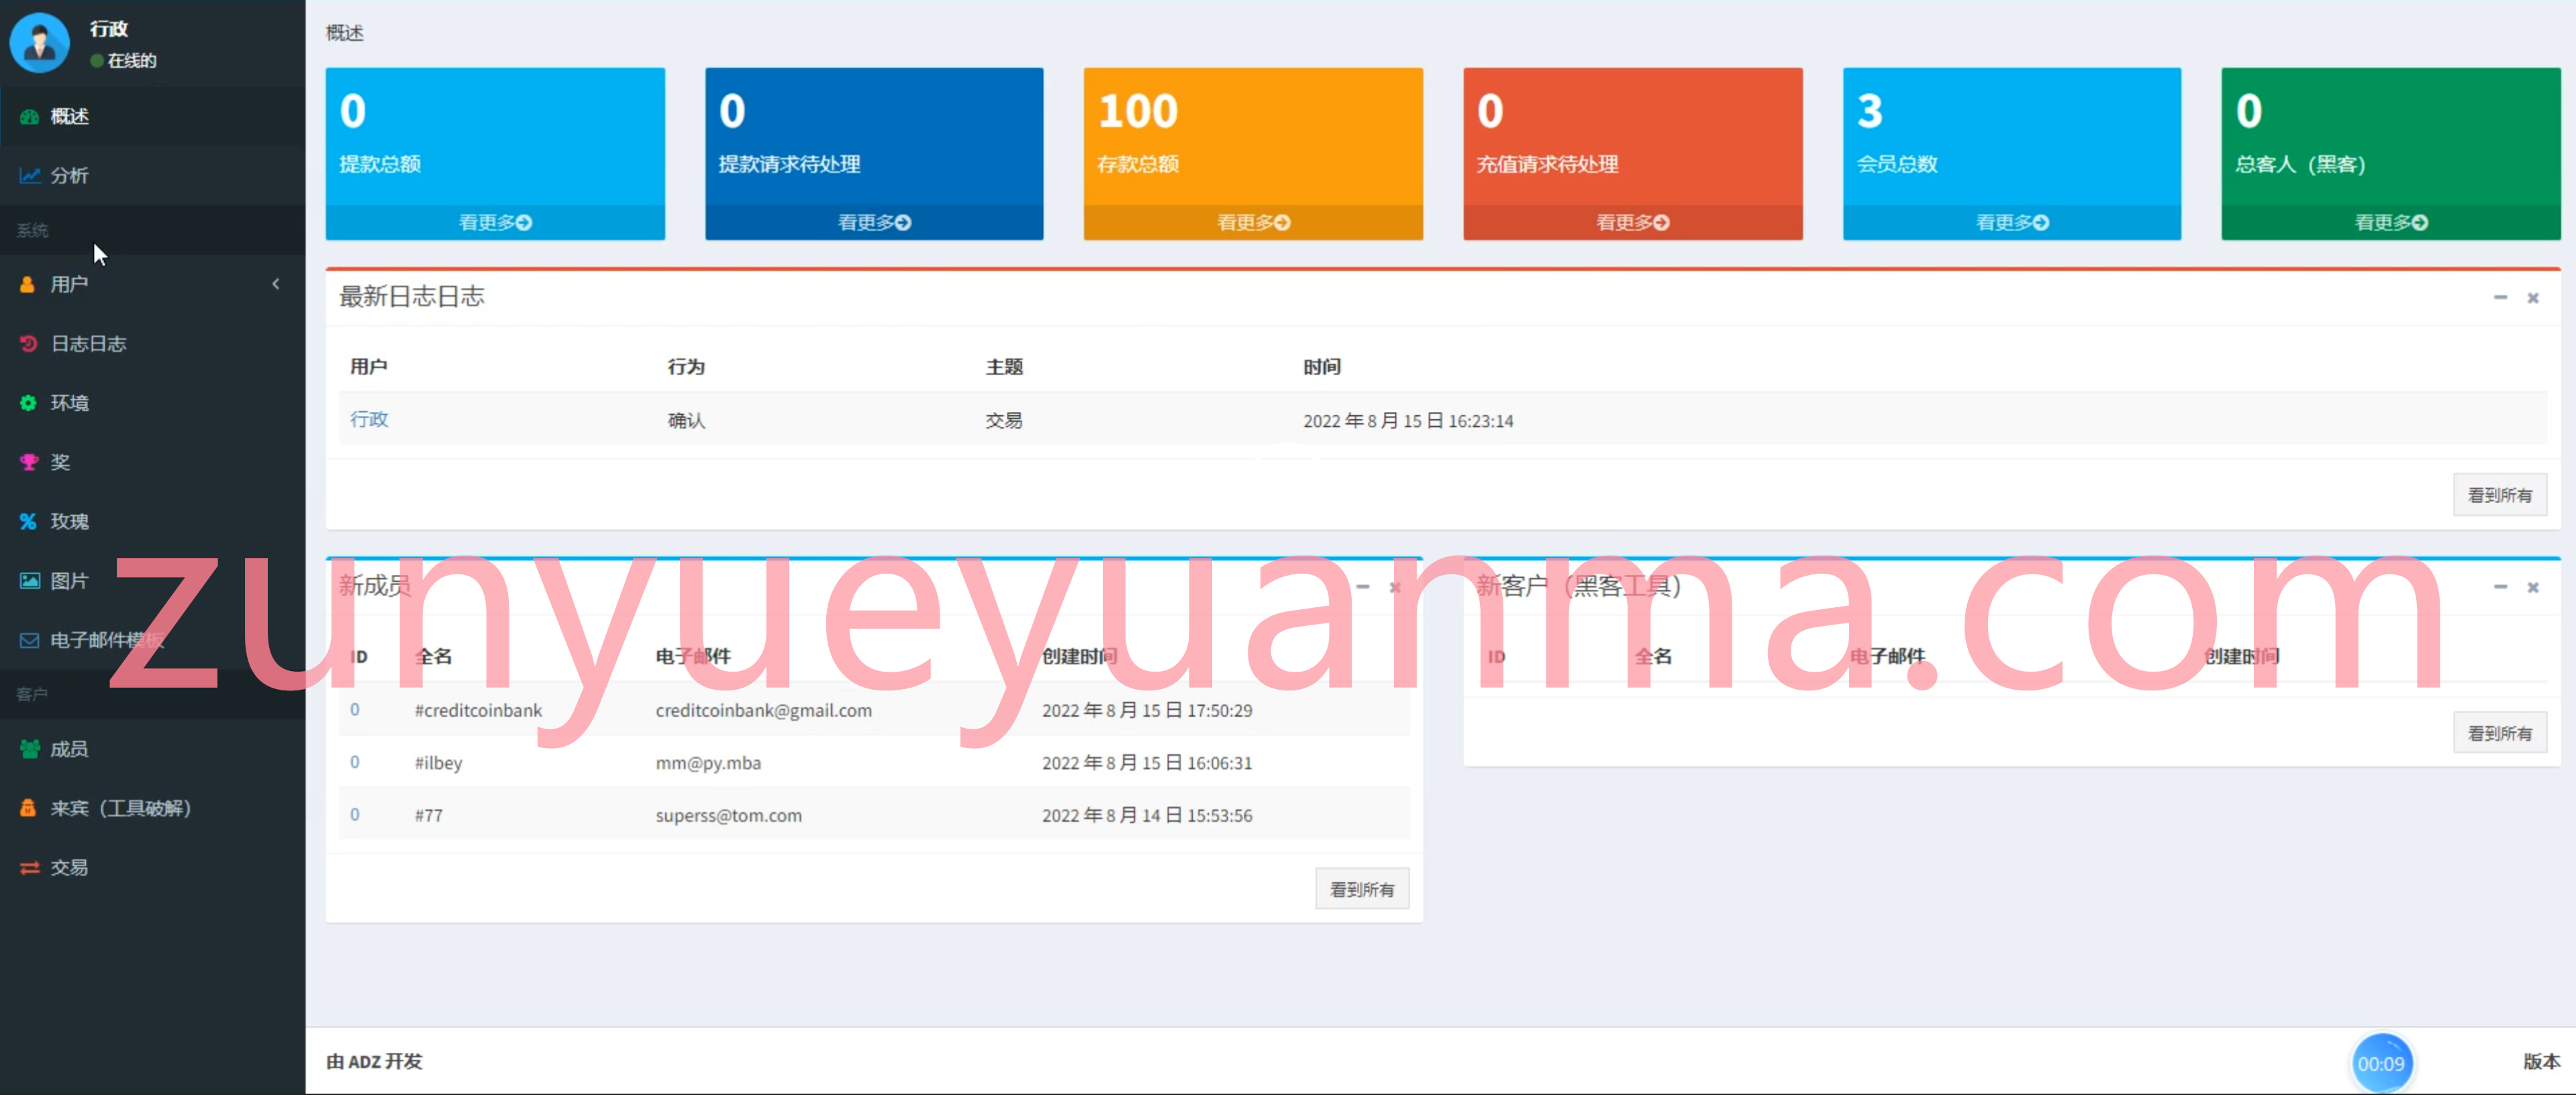Open 日志日志 history icon
Viewport: 2576px width, 1095px height.
coord(28,344)
